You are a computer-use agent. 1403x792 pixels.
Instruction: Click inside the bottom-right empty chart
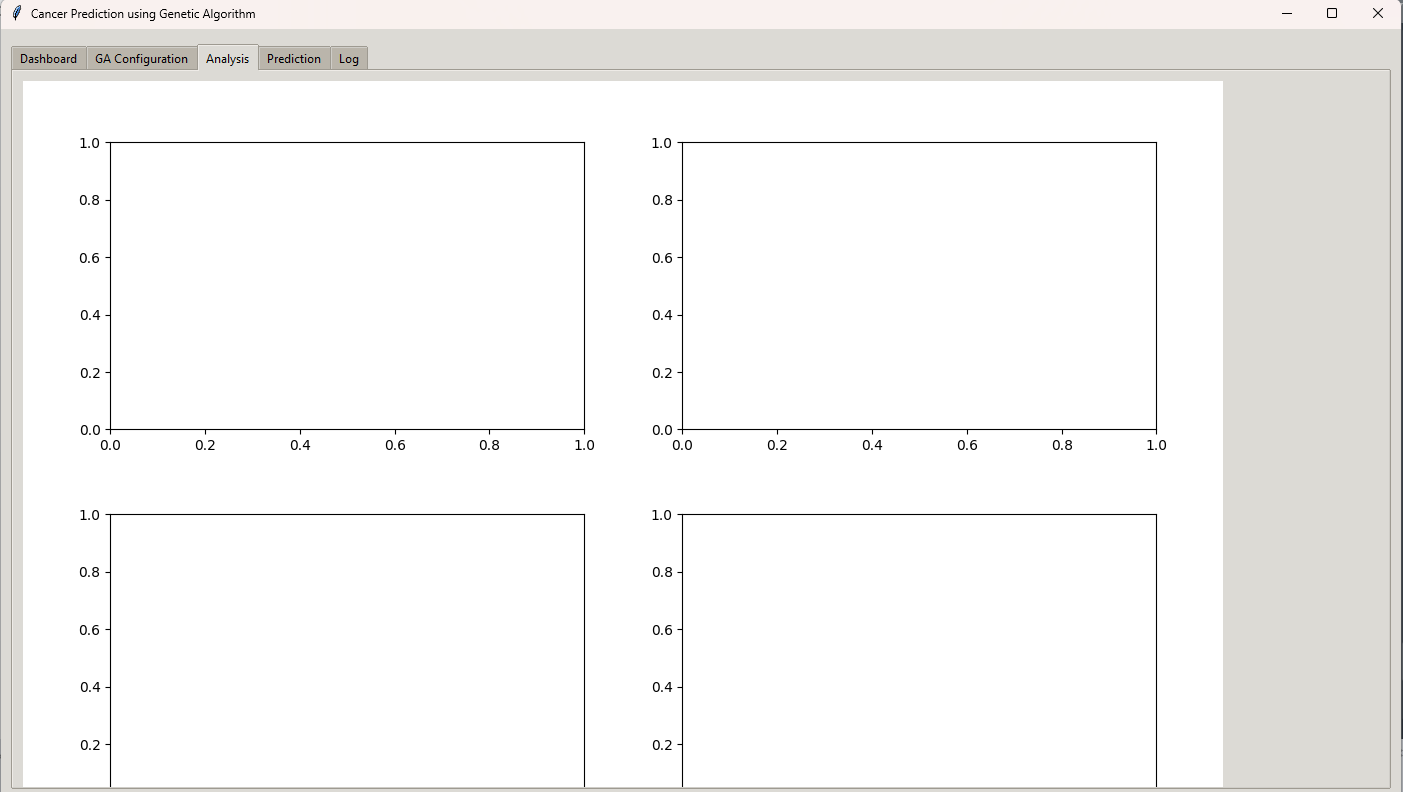coord(919,650)
